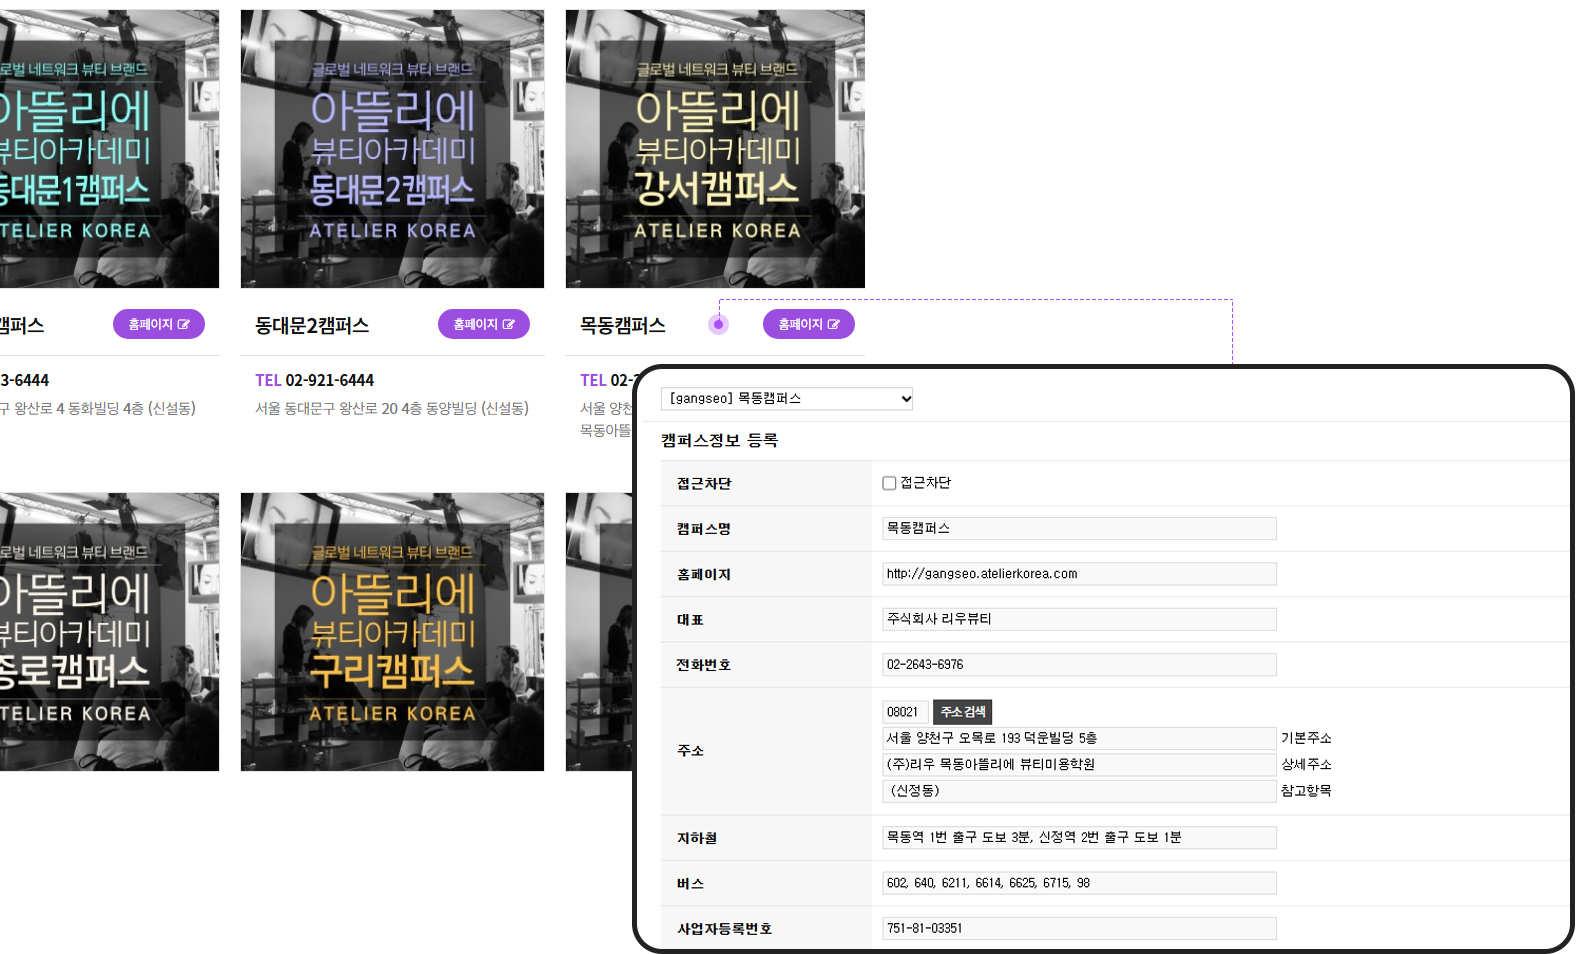Screen dimensions: 1576x954
Task: Click the 홈페이지 button left of 동대문2캠퍼스
Action: click(159, 324)
